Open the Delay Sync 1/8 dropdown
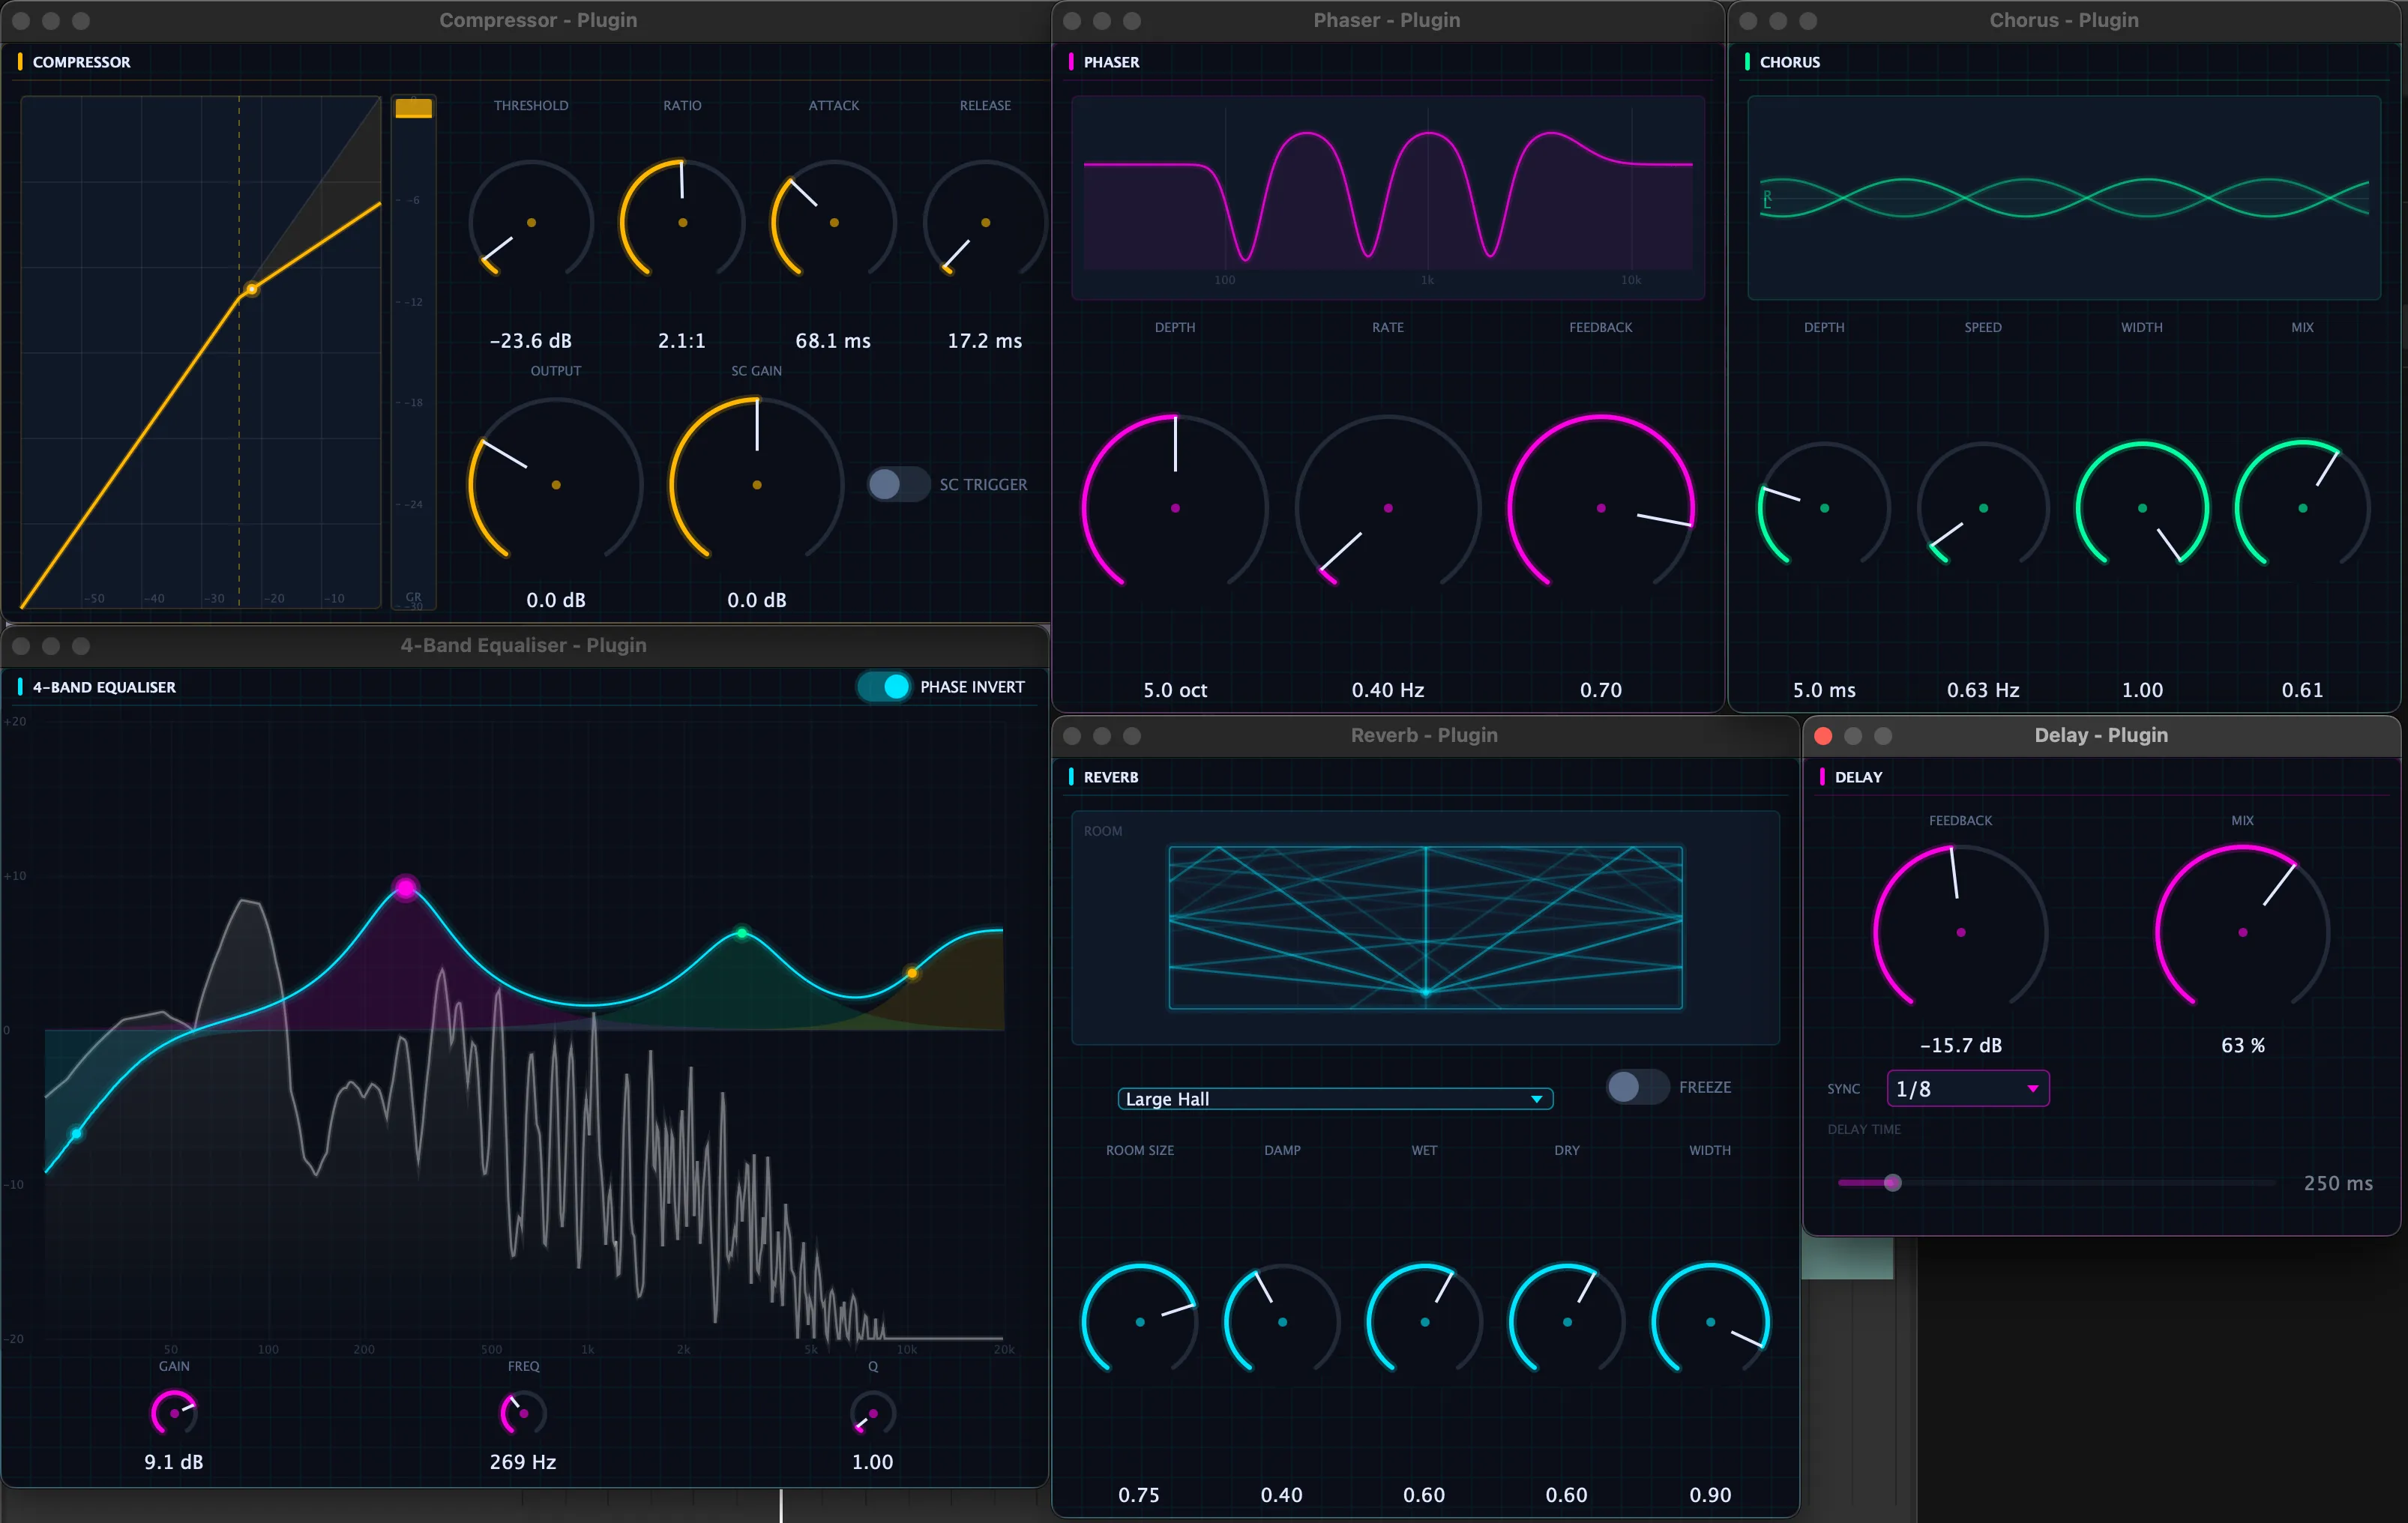Viewport: 2408px width, 1523px height. pyautogui.click(x=1967, y=1088)
